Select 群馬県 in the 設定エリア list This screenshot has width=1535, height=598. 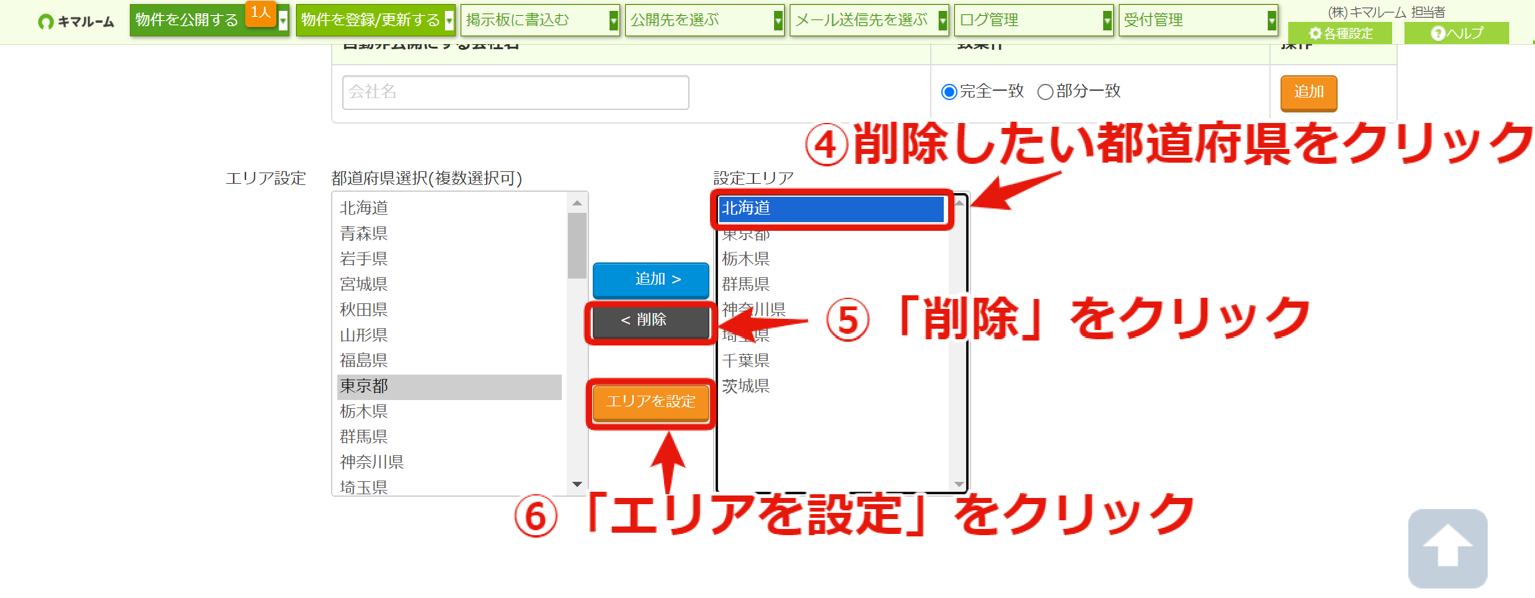[x=832, y=284]
